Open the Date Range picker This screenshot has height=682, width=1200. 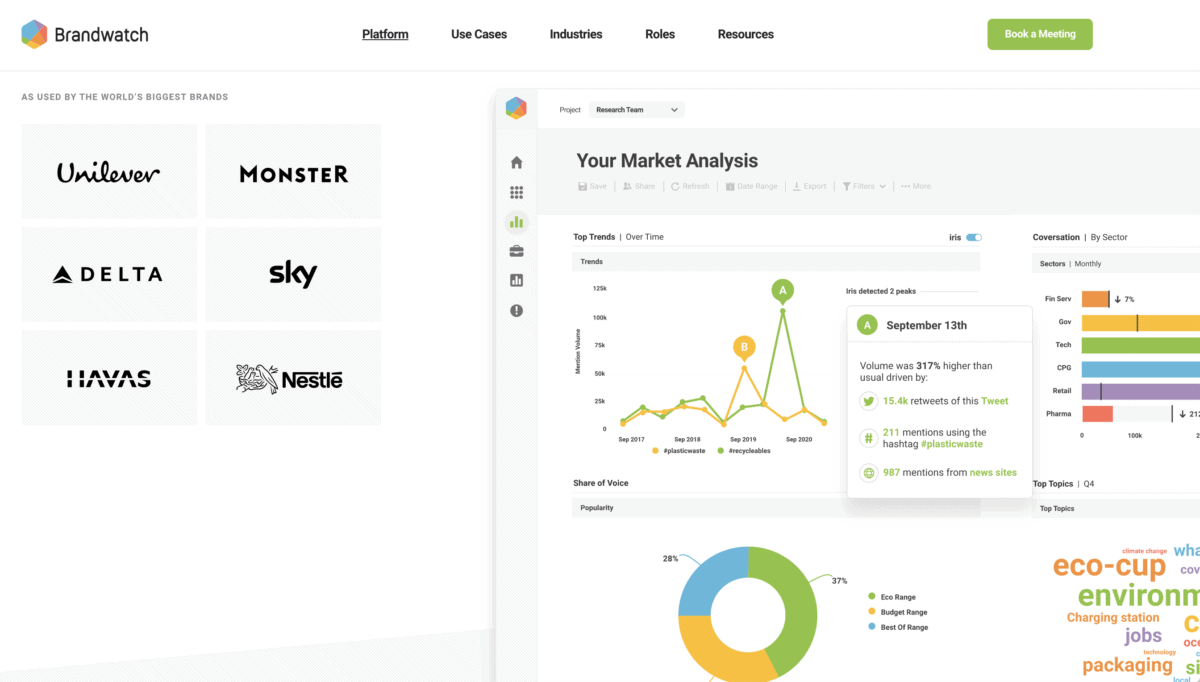click(751, 186)
